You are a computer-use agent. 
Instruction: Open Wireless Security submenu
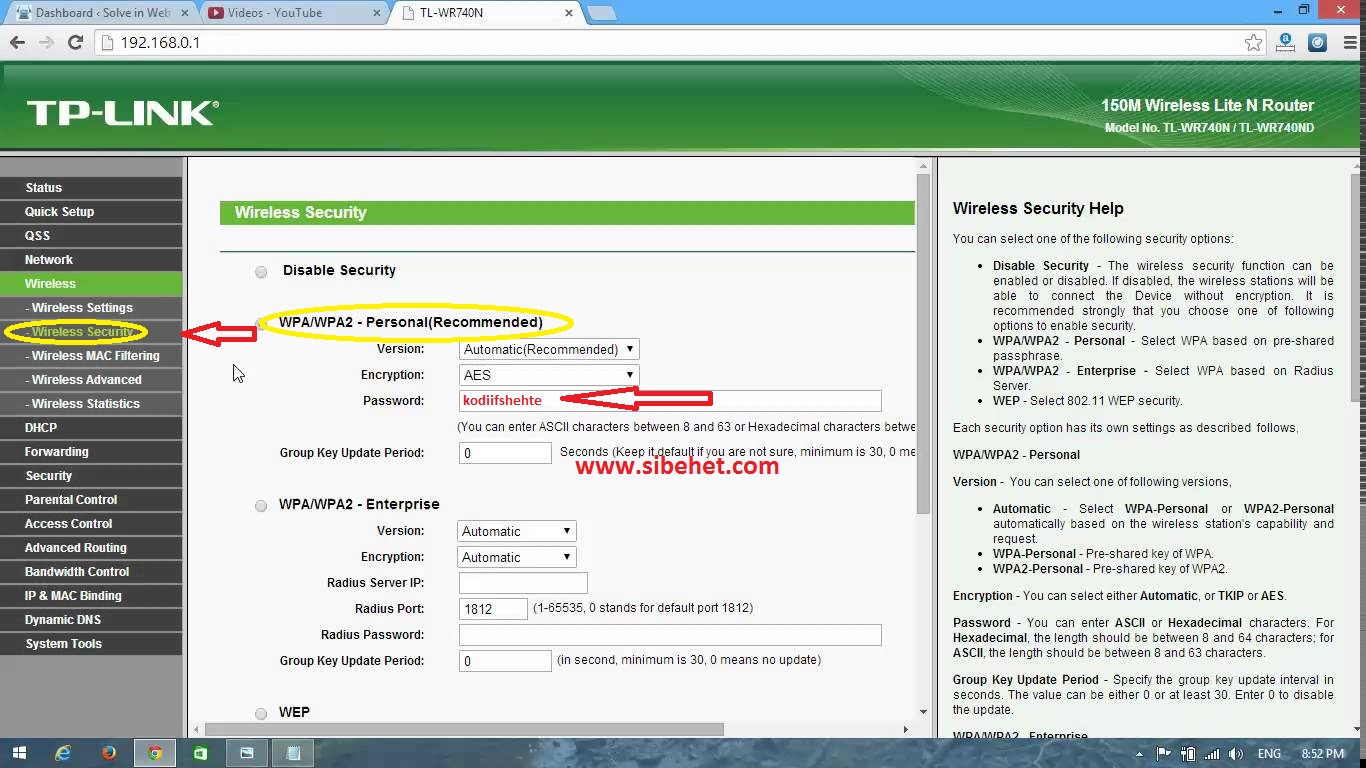coord(91,332)
